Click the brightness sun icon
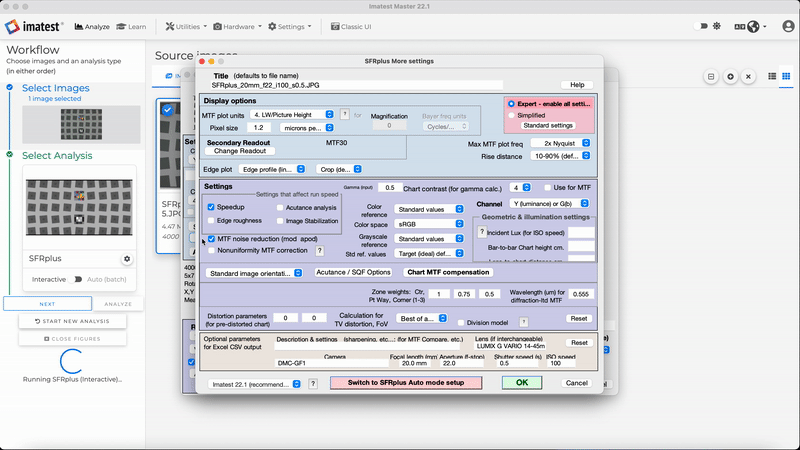 pyautogui.click(x=717, y=26)
